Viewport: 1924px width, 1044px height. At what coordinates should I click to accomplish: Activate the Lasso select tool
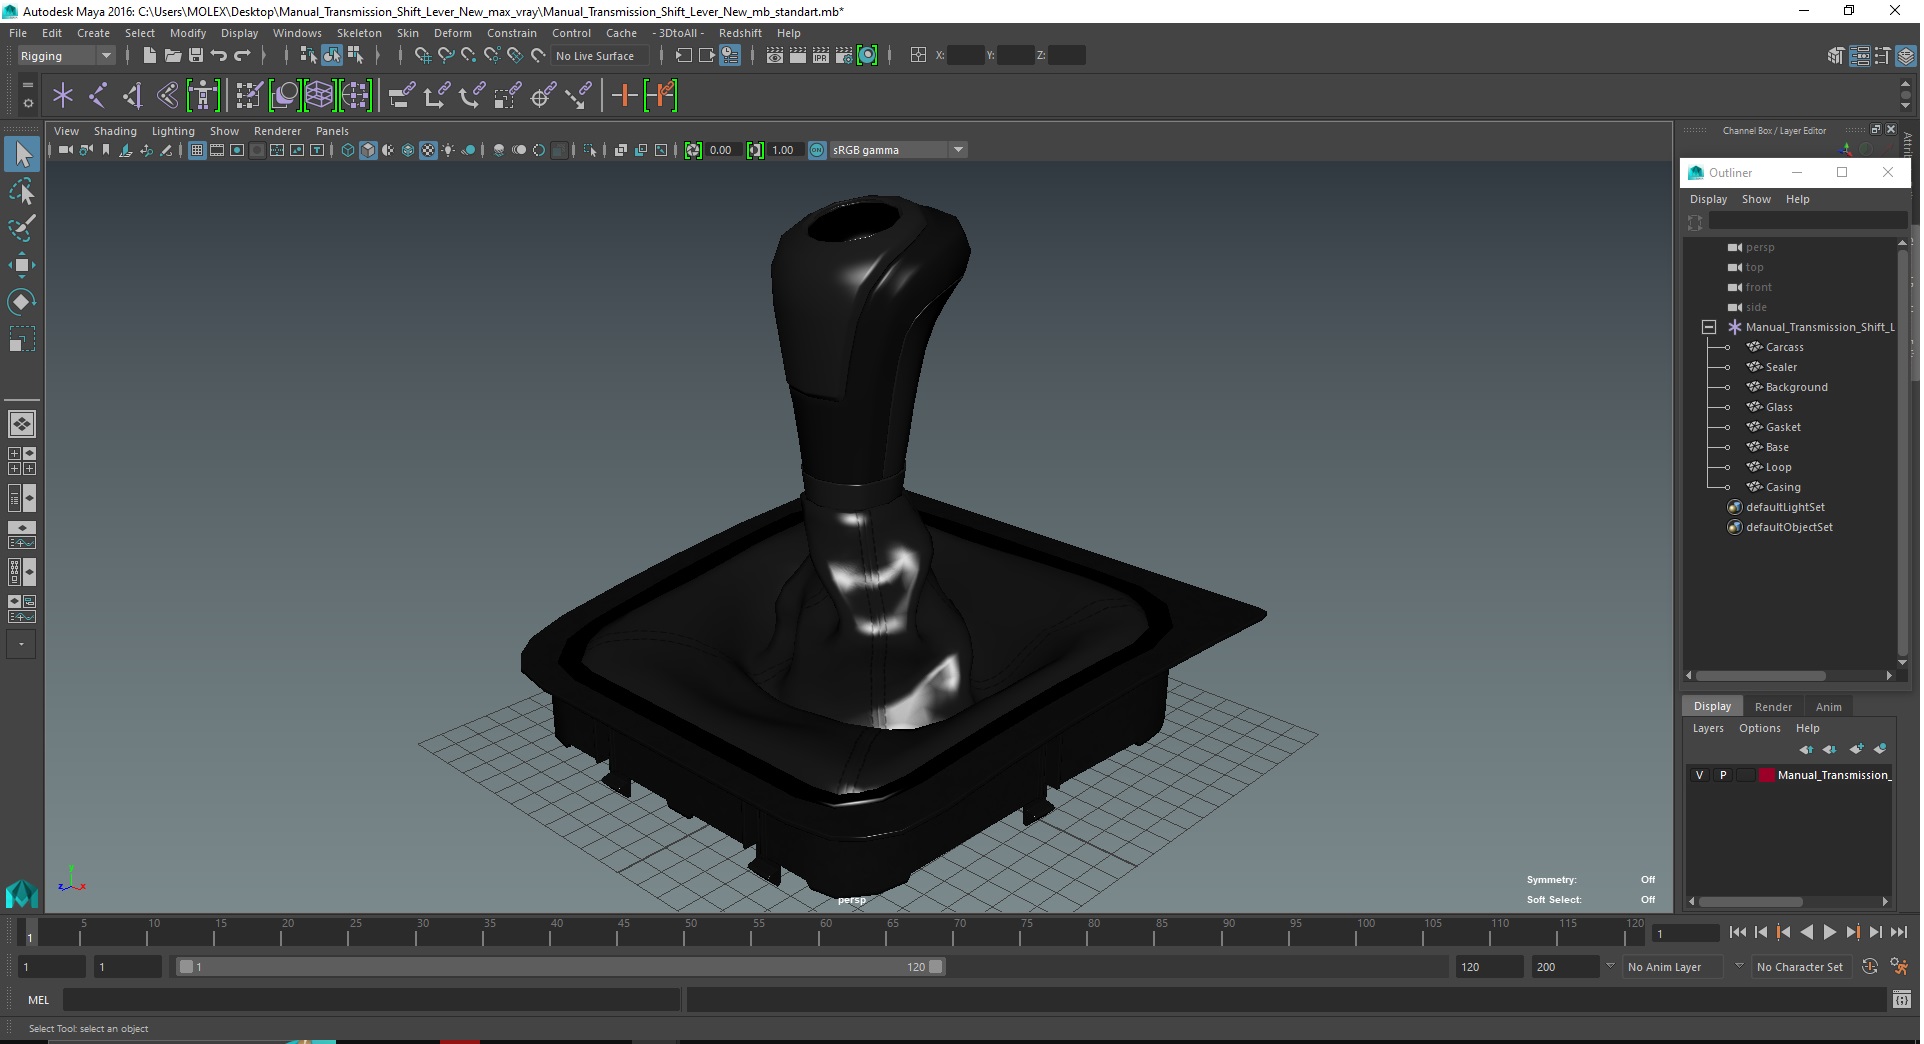click(x=22, y=191)
